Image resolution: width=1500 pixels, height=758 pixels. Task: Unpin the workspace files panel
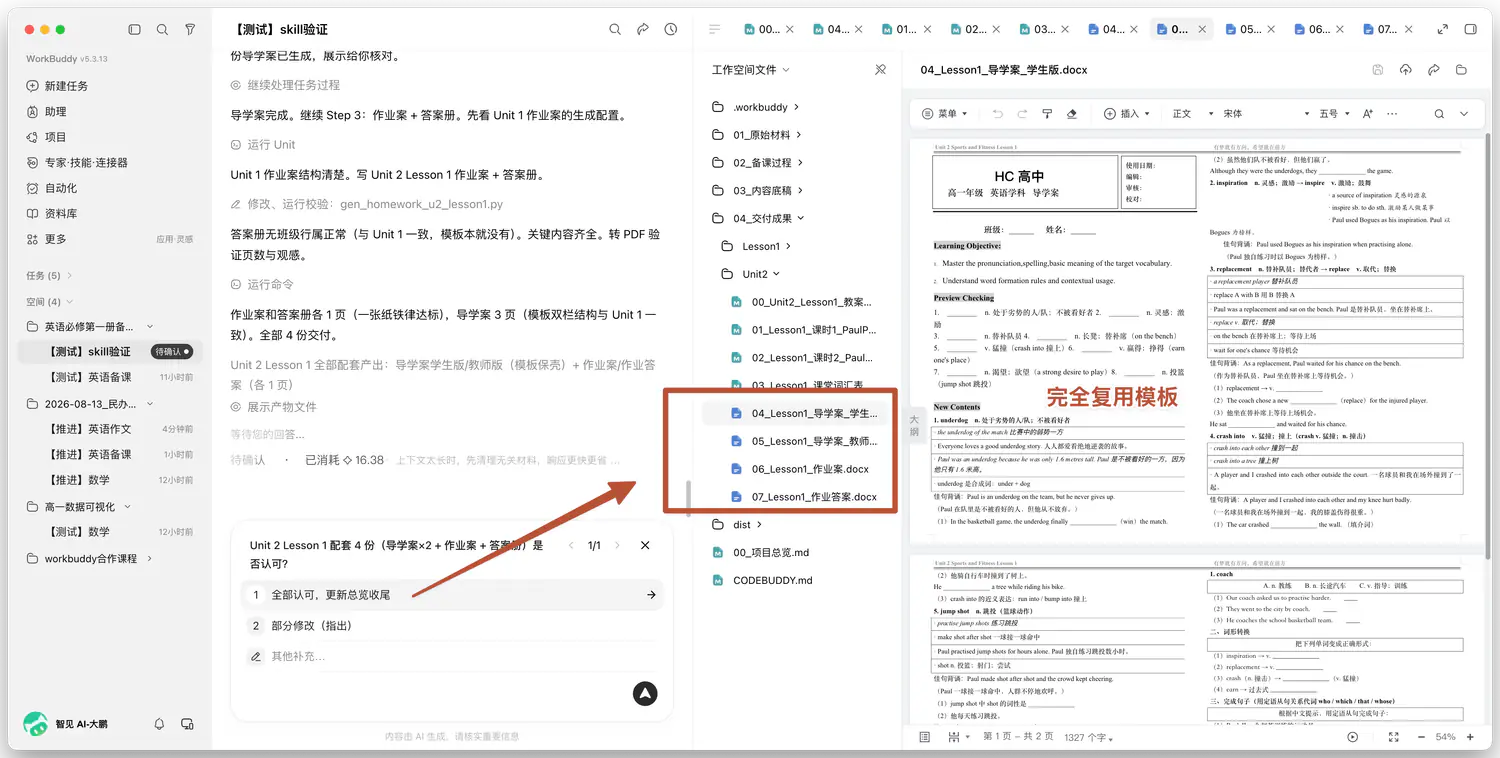click(880, 70)
